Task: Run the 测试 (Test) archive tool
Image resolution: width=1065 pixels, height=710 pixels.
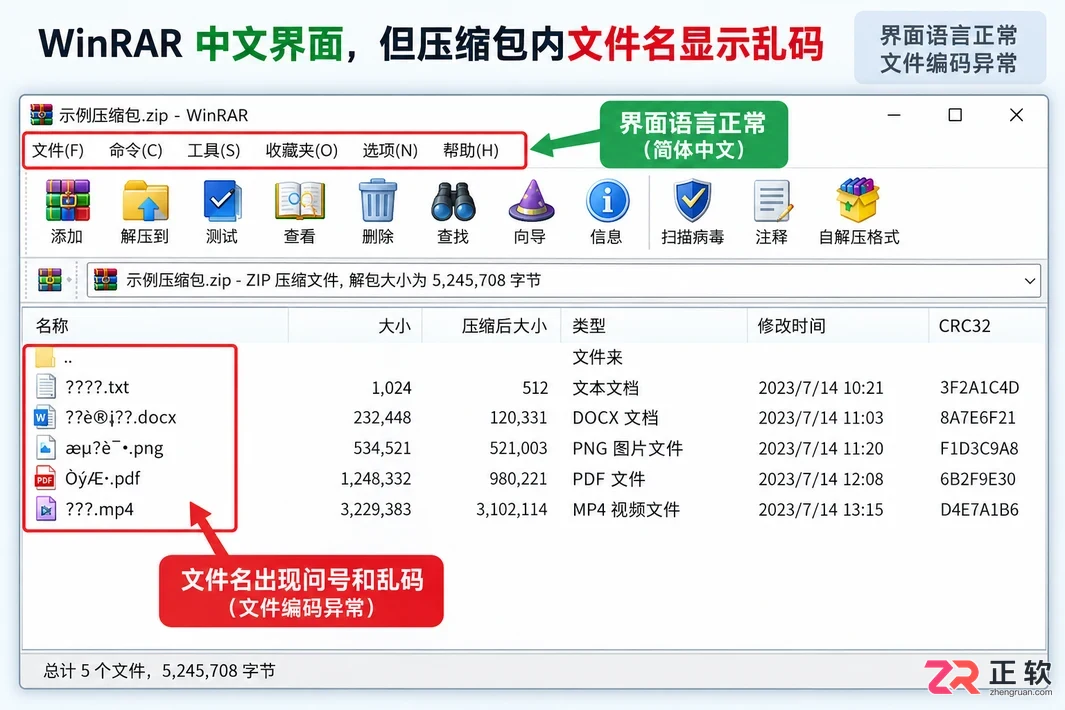Action: (222, 200)
